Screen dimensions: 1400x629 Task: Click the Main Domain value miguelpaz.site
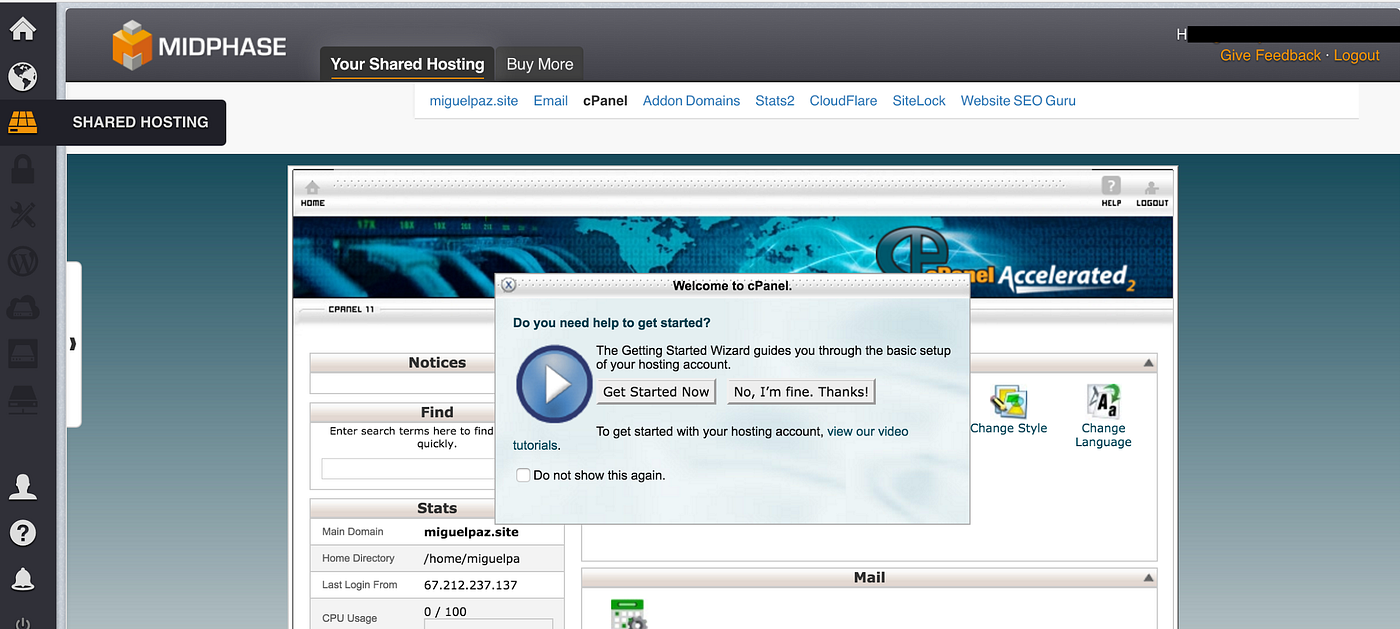pos(471,532)
